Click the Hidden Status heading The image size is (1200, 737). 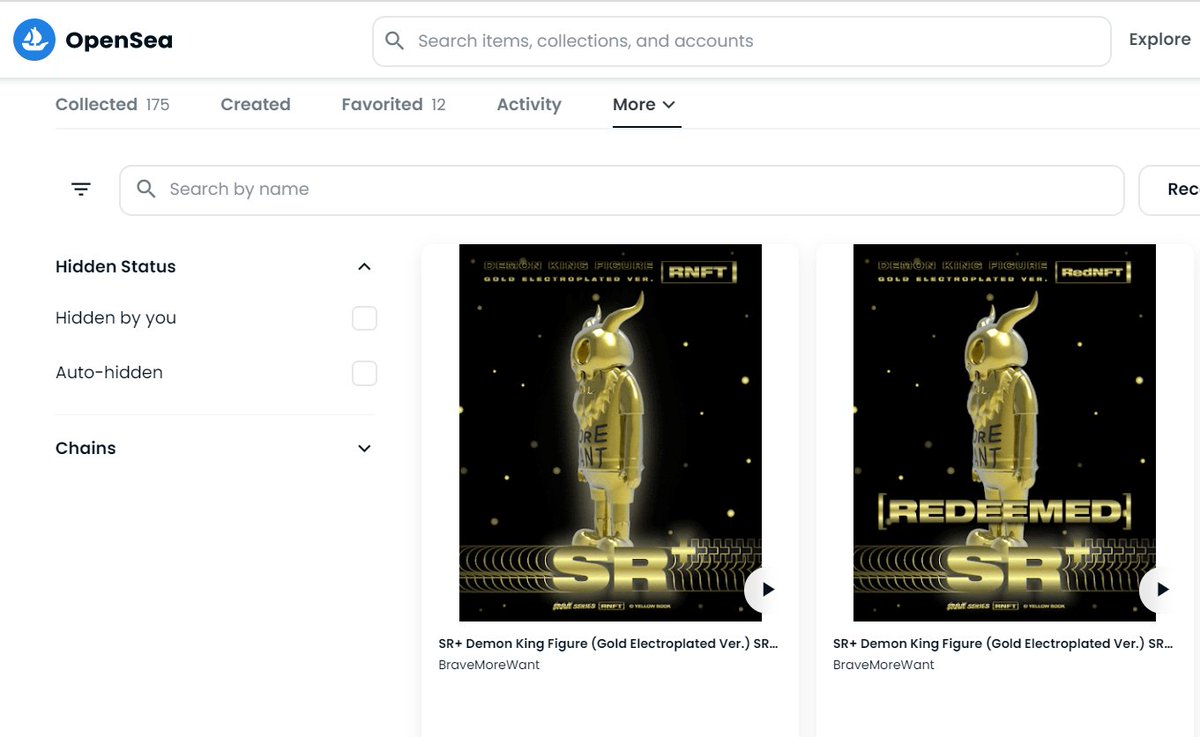tap(115, 267)
